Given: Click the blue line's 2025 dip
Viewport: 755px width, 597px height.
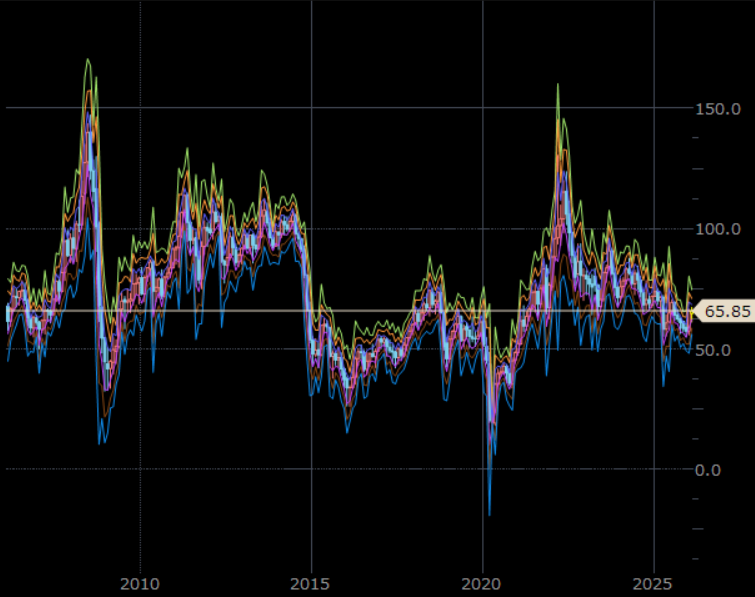Looking at the screenshot, I should (x=663, y=385).
